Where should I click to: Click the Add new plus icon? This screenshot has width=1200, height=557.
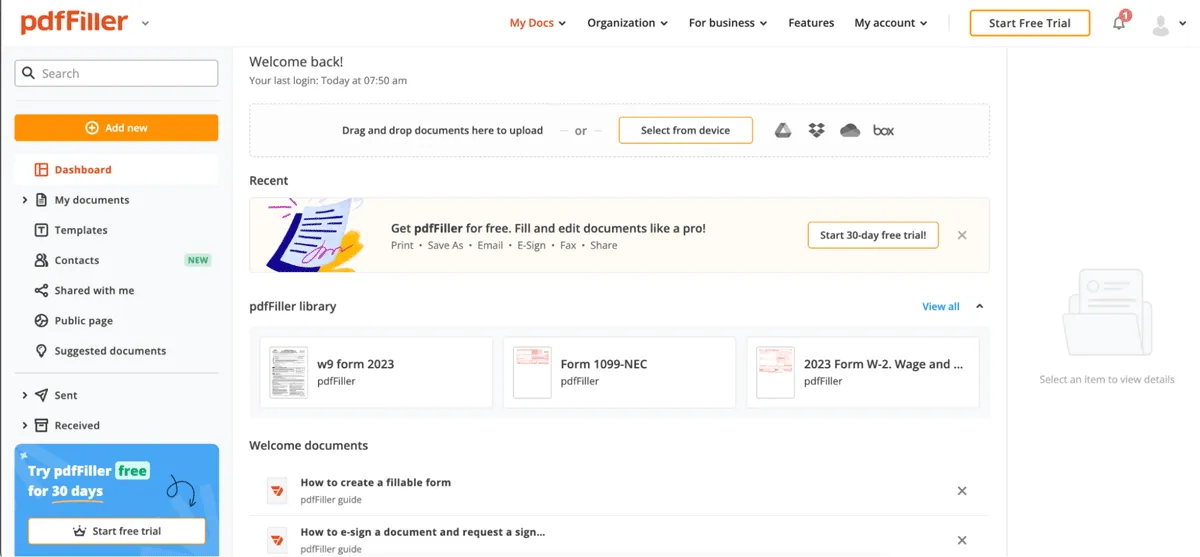92,128
